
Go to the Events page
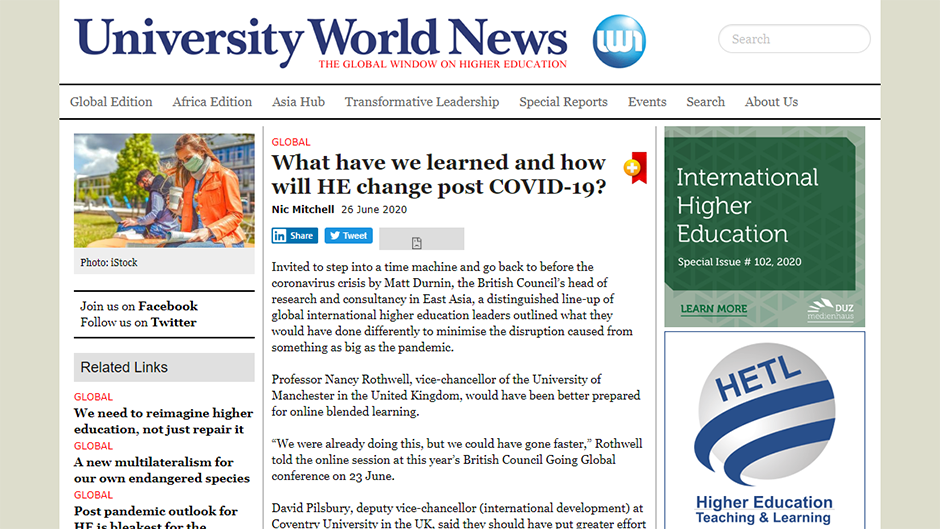[x=647, y=102]
